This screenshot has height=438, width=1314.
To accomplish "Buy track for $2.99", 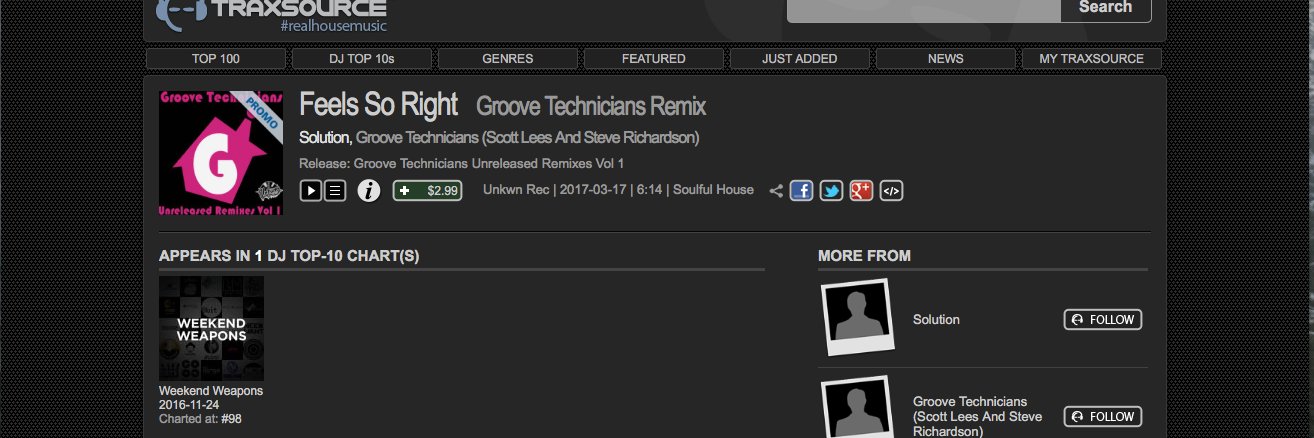I will point(428,190).
